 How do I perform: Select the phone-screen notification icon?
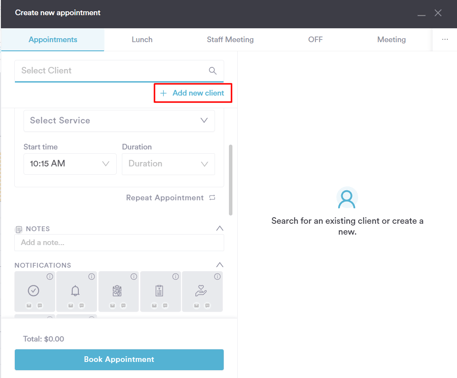coord(159,291)
